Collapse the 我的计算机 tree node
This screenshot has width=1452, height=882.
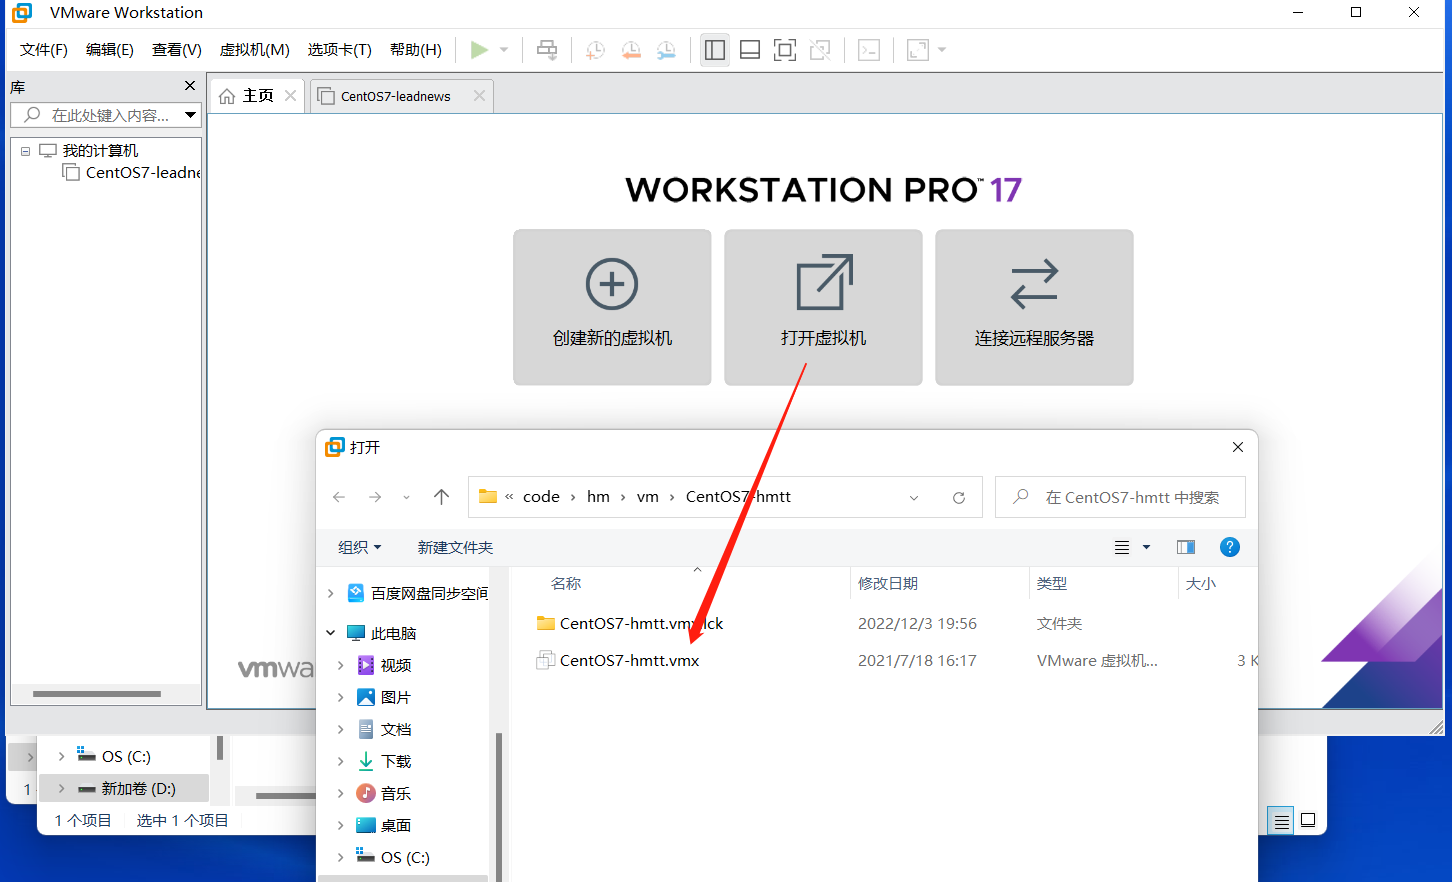point(25,151)
